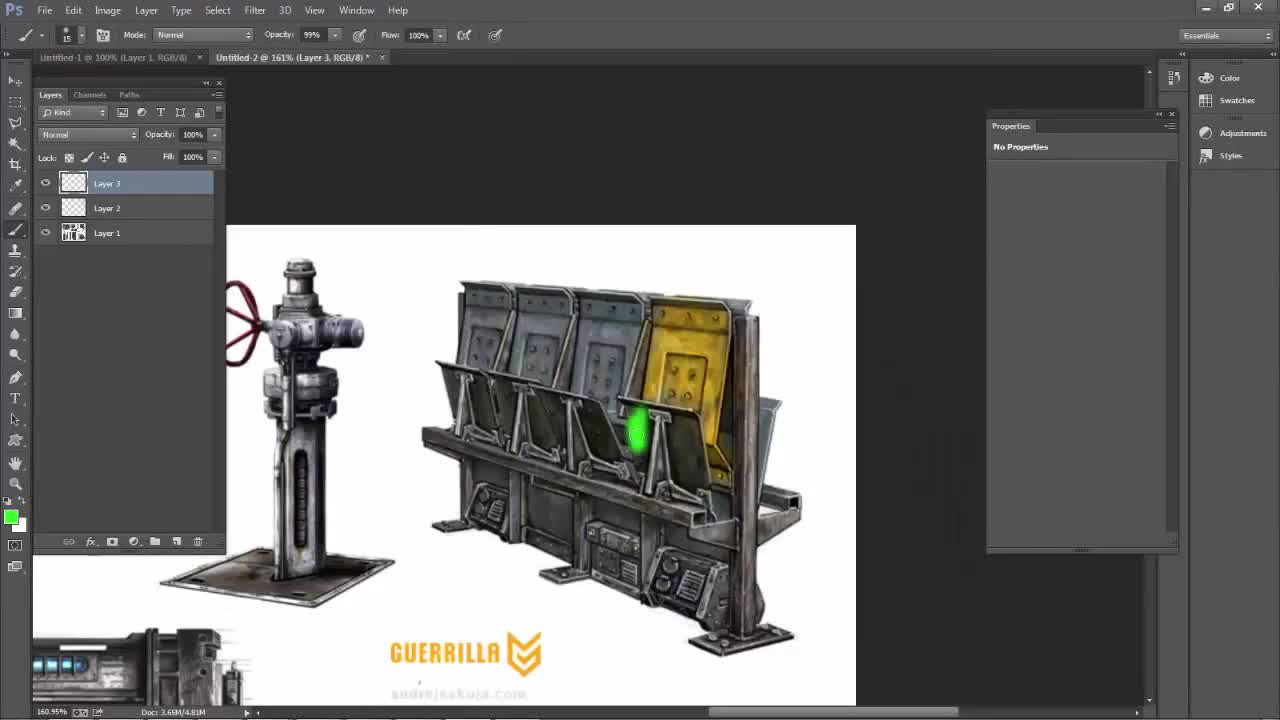Add a layer style via fx icon

pyautogui.click(x=90, y=542)
